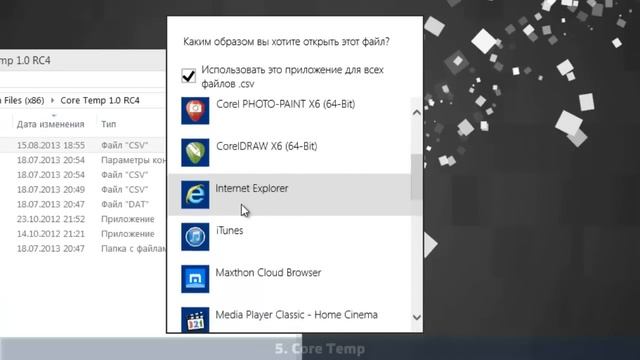This screenshot has height=360, width=640.
Task: Select Explorer row dated 18.07.2013 20:49
Action: click(83, 189)
